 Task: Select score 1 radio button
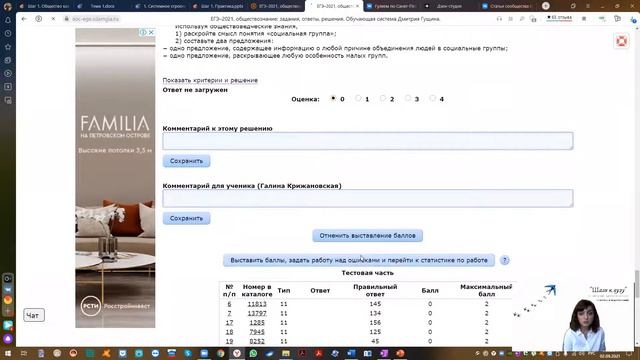click(358, 98)
